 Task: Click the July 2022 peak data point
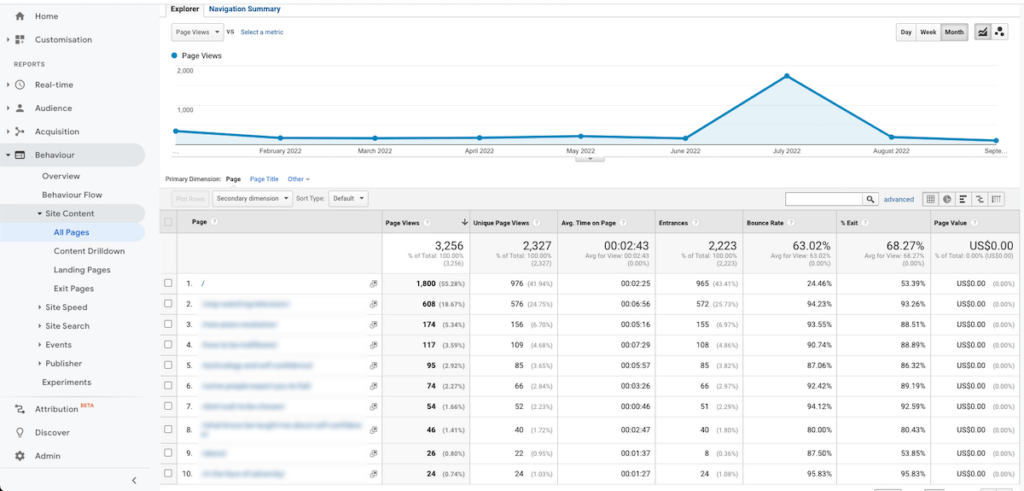(x=787, y=76)
